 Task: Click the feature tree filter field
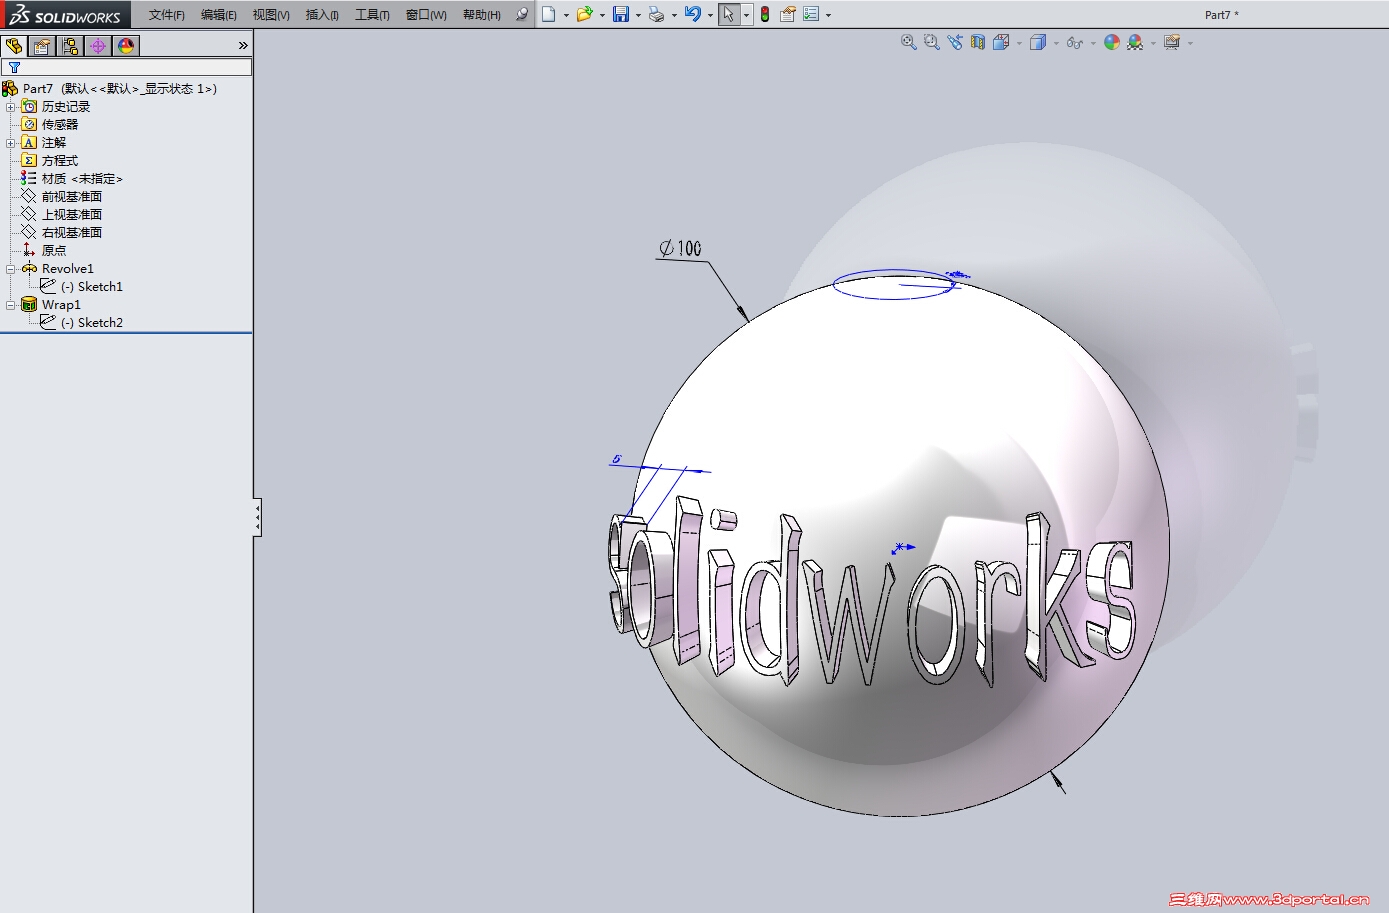pyautogui.click(x=127, y=67)
